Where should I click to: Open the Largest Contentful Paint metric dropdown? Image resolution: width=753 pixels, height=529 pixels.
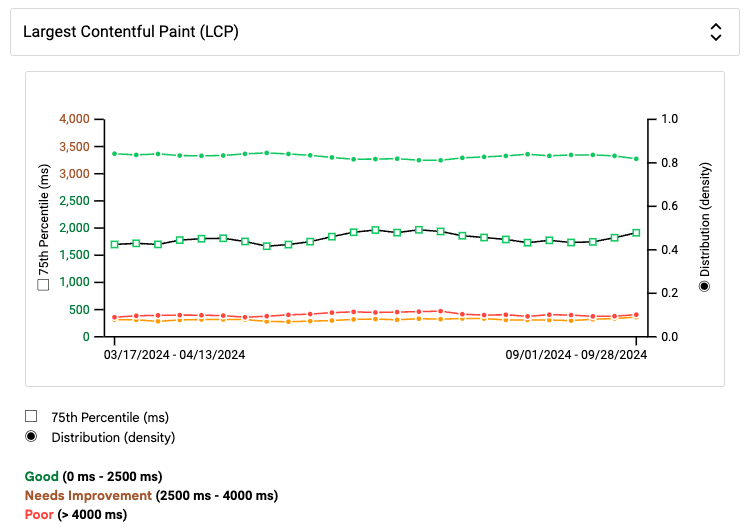click(x=375, y=32)
